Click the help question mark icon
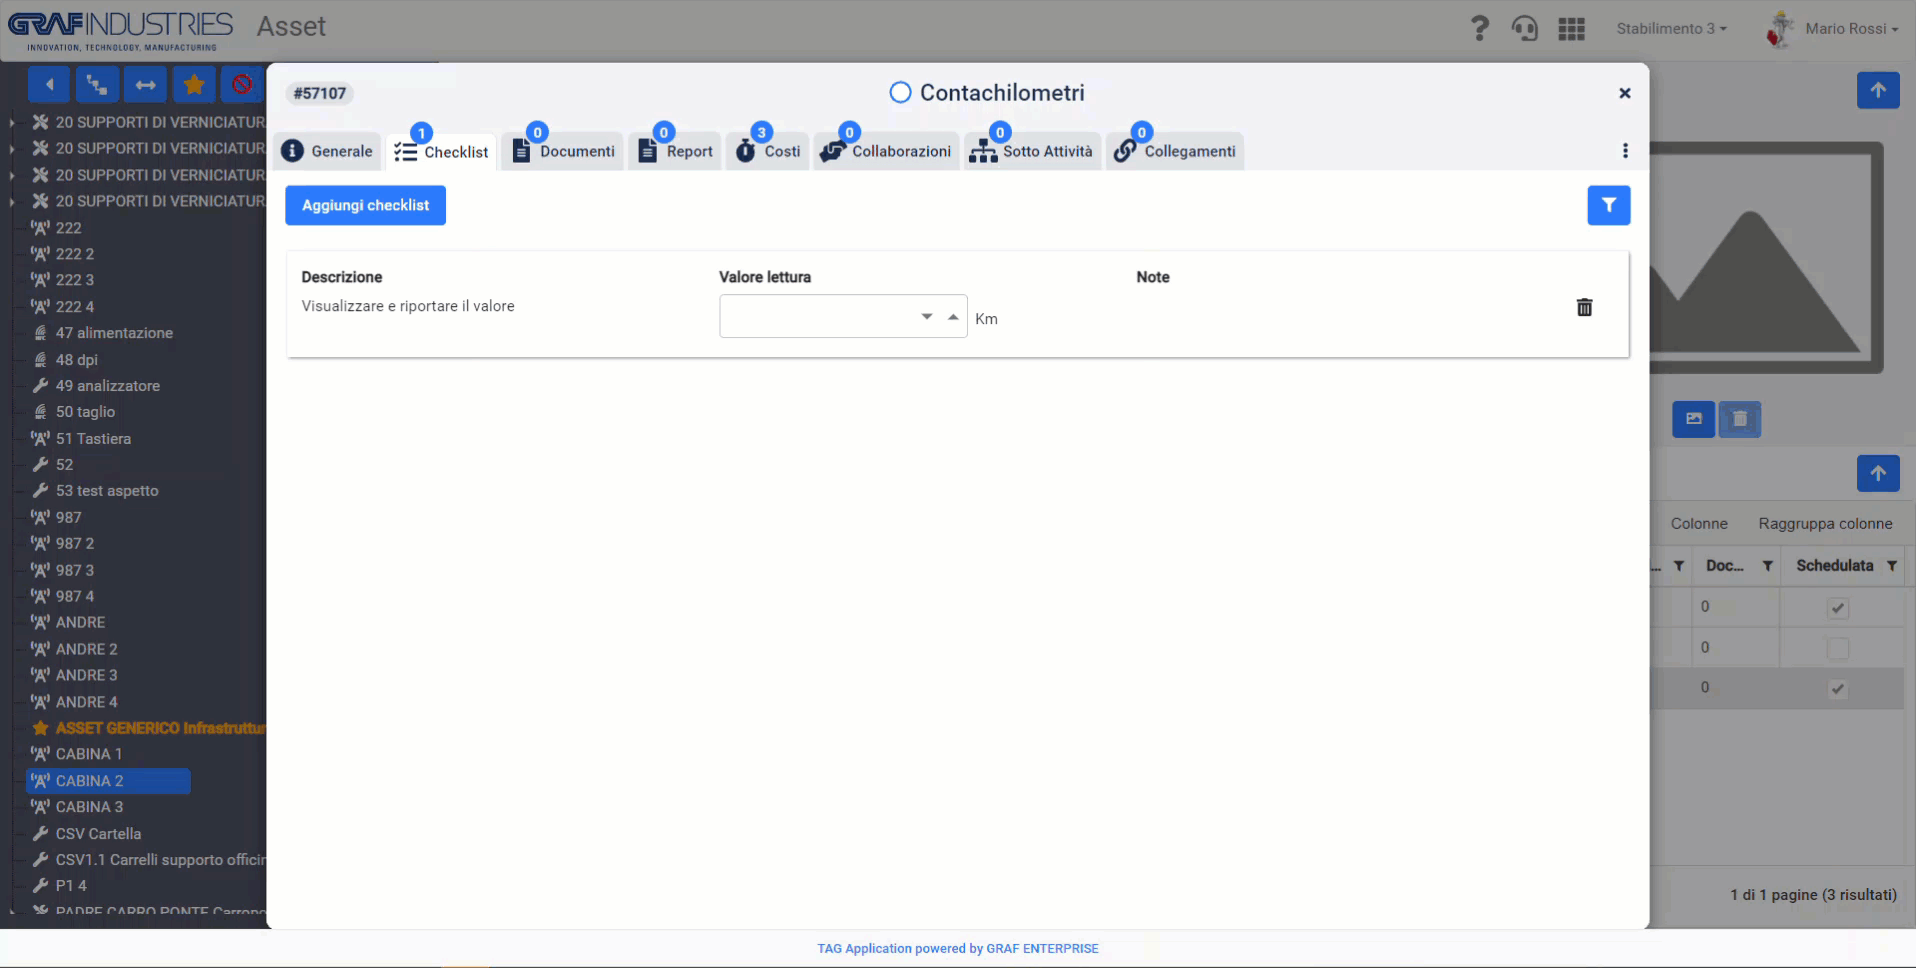 pyautogui.click(x=1479, y=28)
